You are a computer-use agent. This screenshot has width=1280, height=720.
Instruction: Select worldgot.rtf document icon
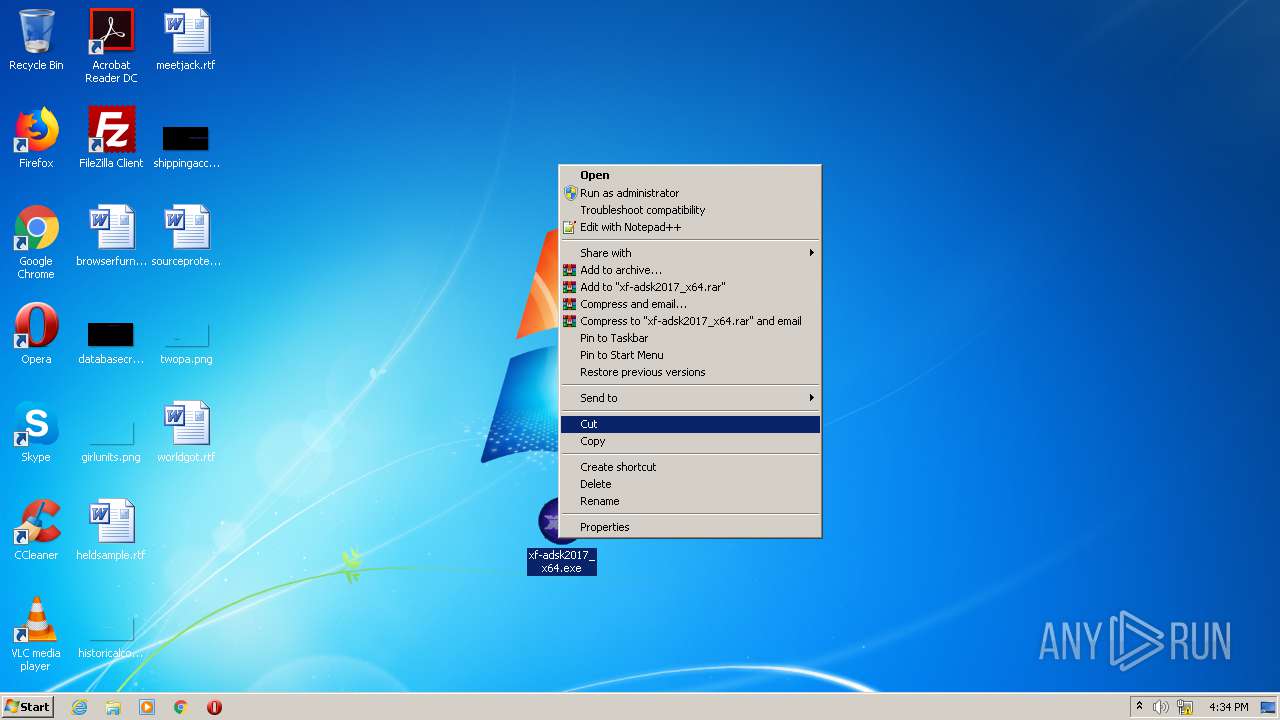(186, 432)
